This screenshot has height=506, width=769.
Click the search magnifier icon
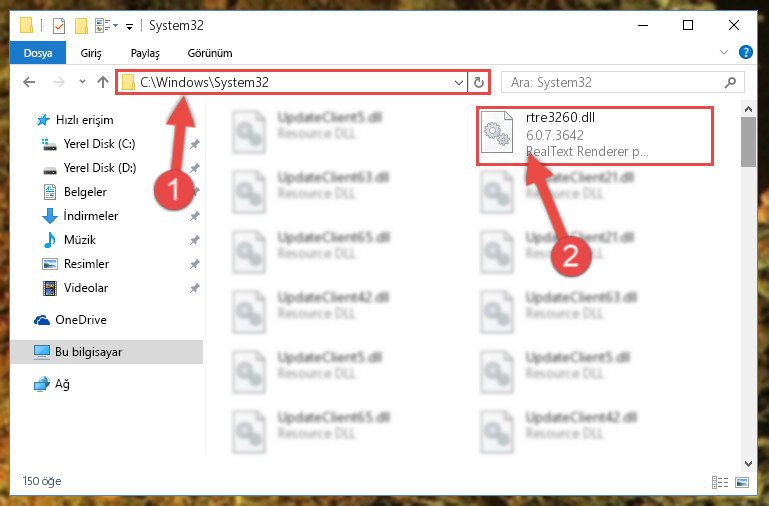(x=730, y=82)
